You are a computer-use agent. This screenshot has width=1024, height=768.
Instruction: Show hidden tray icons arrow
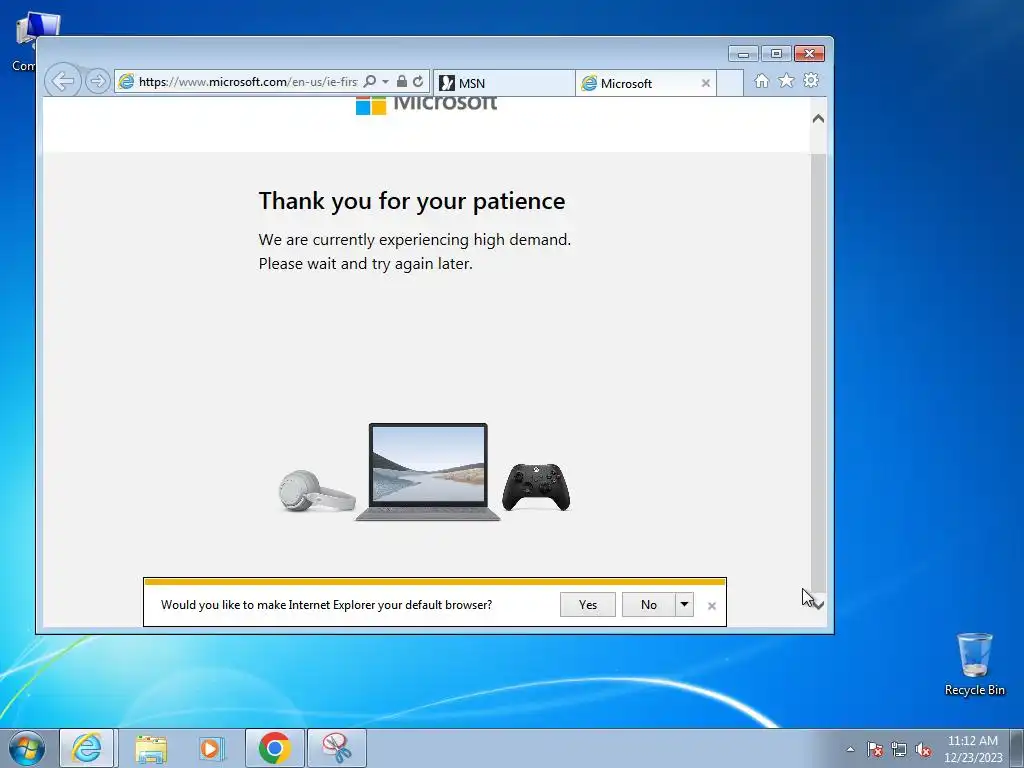[850, 749]
